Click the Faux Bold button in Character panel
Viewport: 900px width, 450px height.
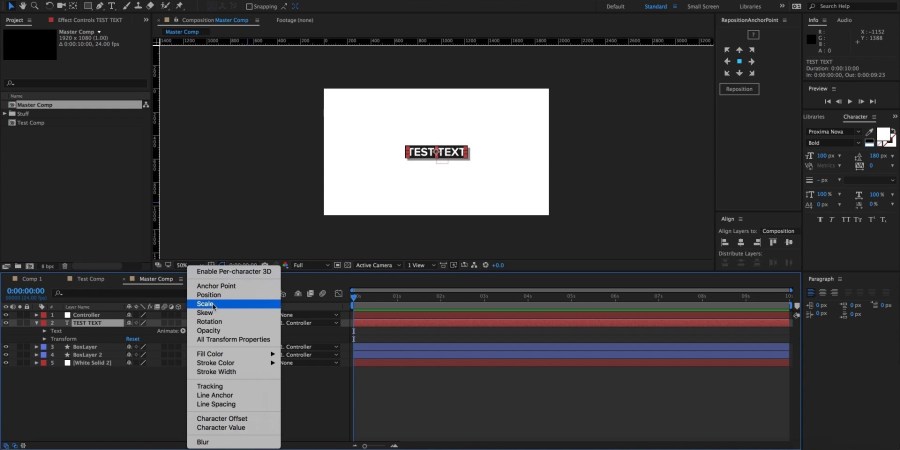click(x=820, y=219)
